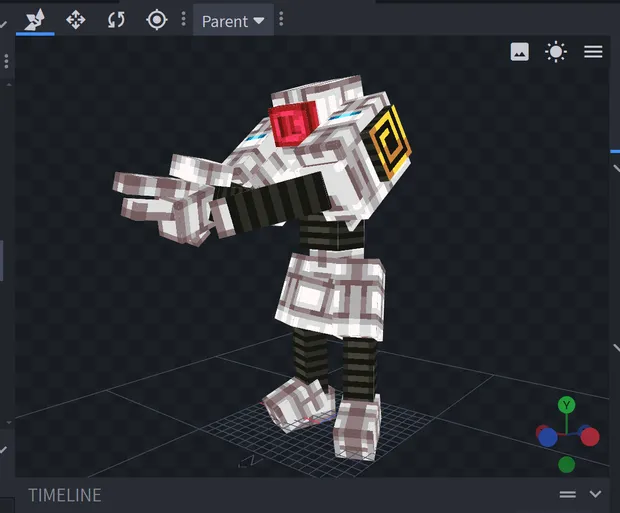Image resolution: width=620 pixels, height=513 pixels.
Task: Open the viewport hamburger menu
Action: click(x=593, y=52)
